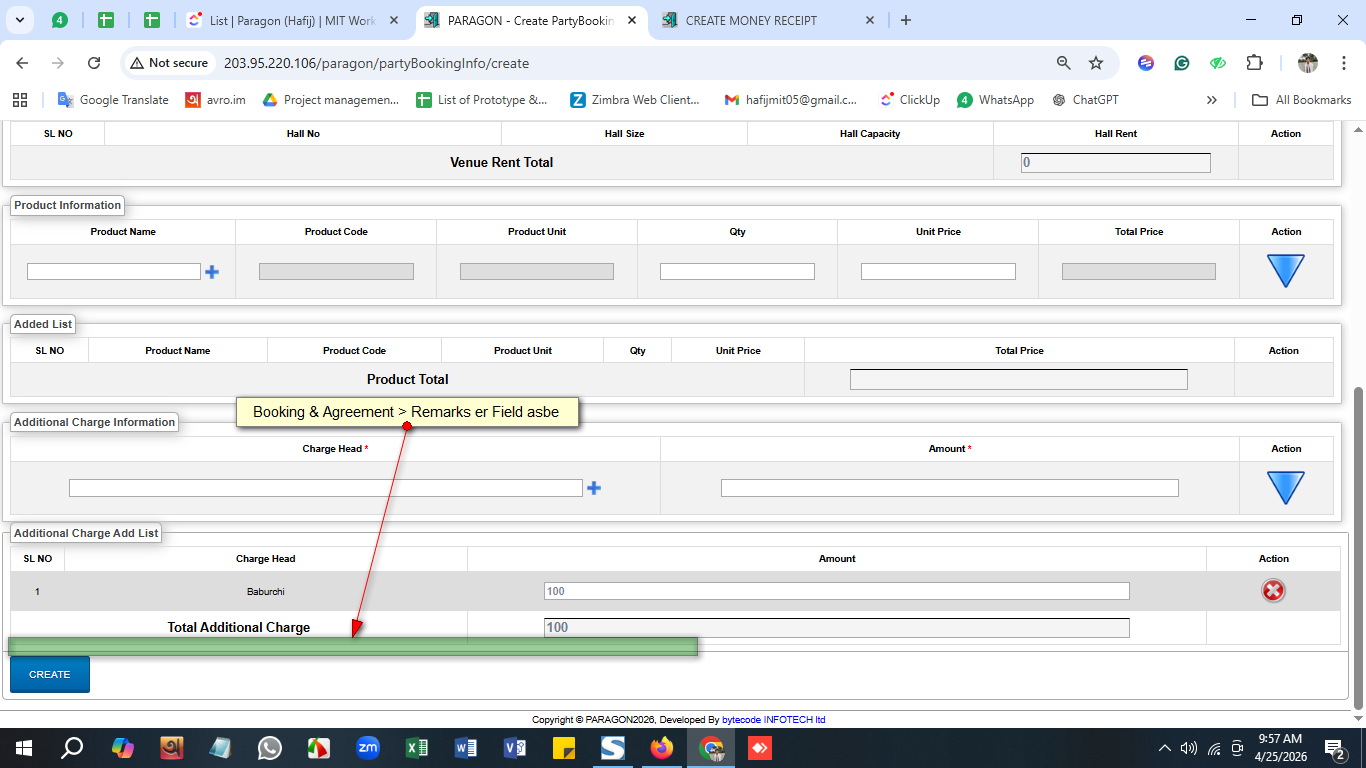Expand the hidden bookmarks chevron
1366x768 pixels.
click(1212, 100)
